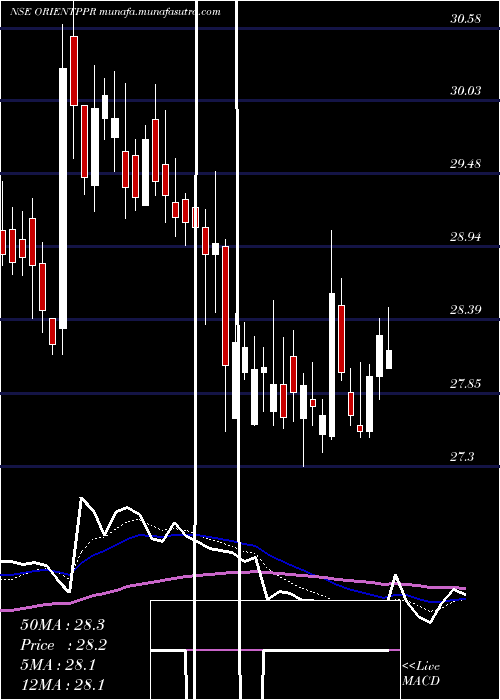Click the 27.85 price axis label
The image size is (500, 700).
(x=465, y=383)
